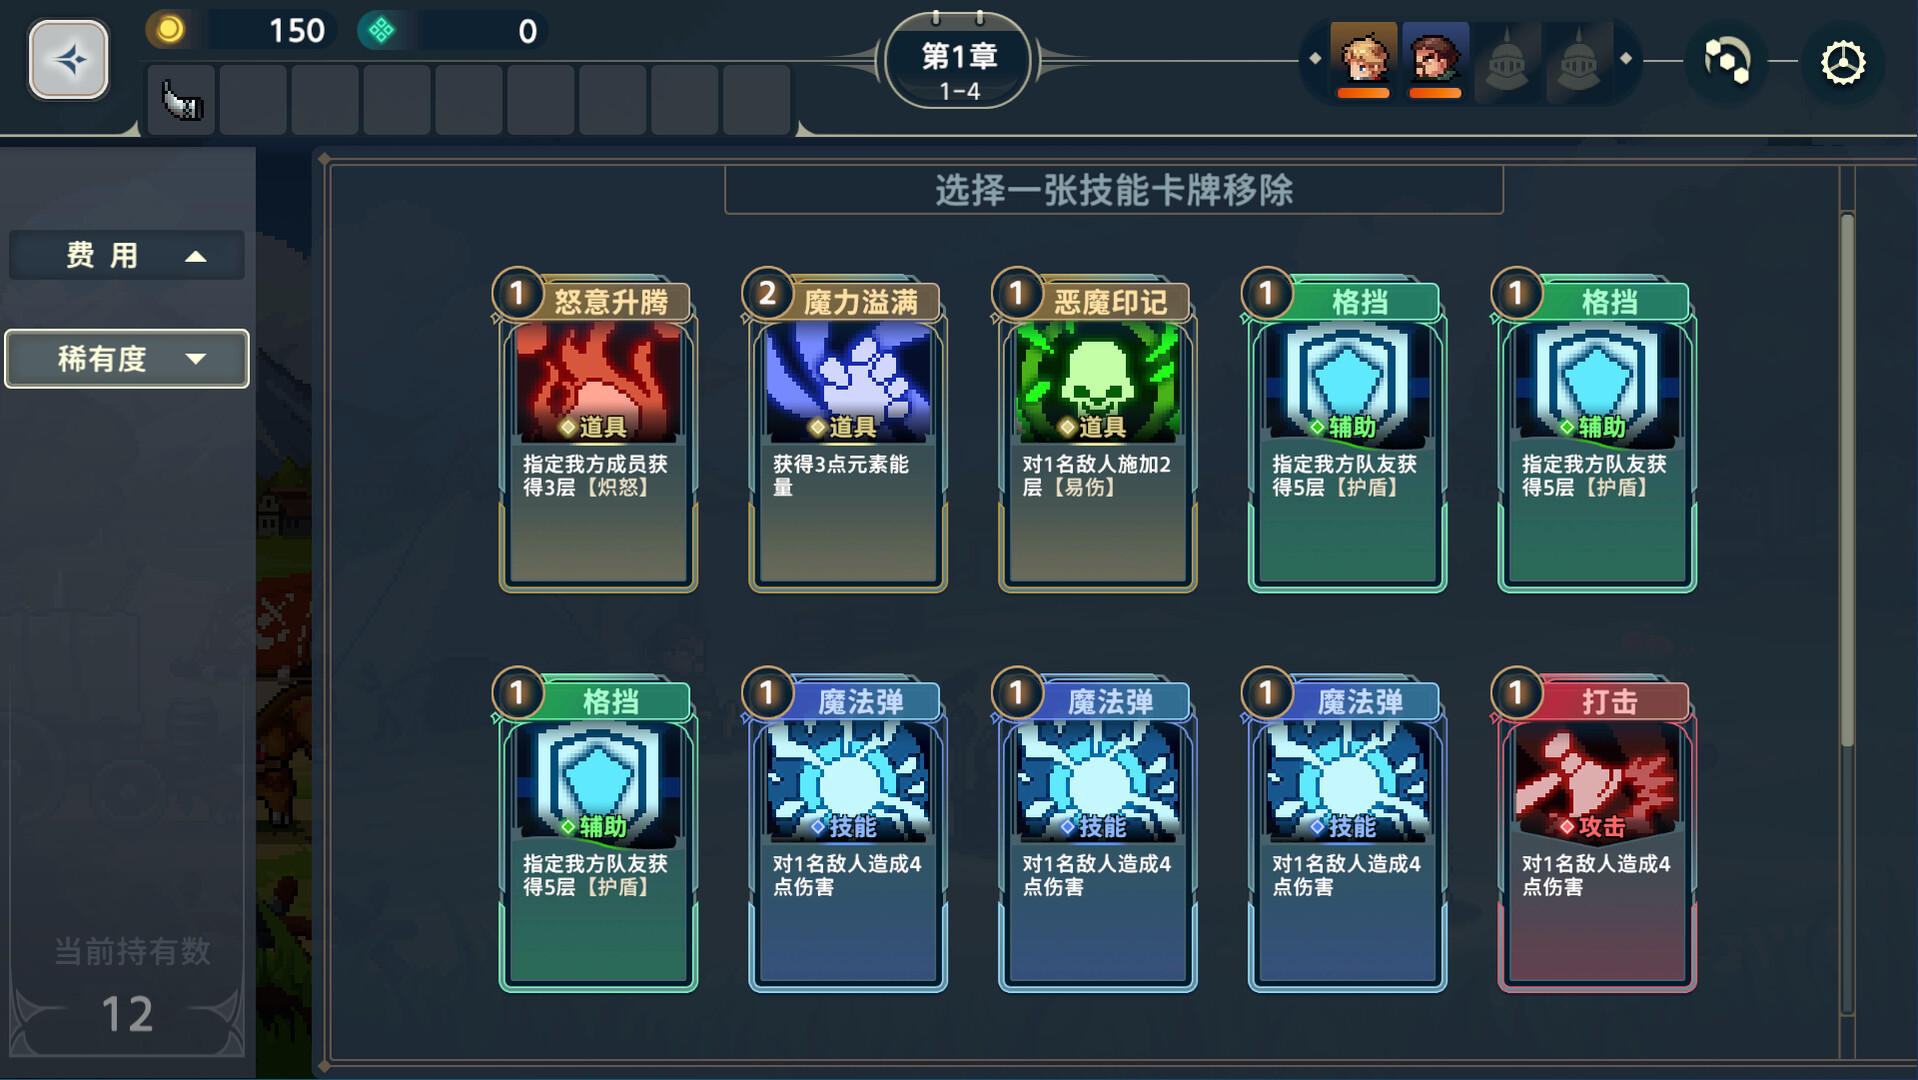Choose the 怒意升腾 card to remove

pos(597,431)
